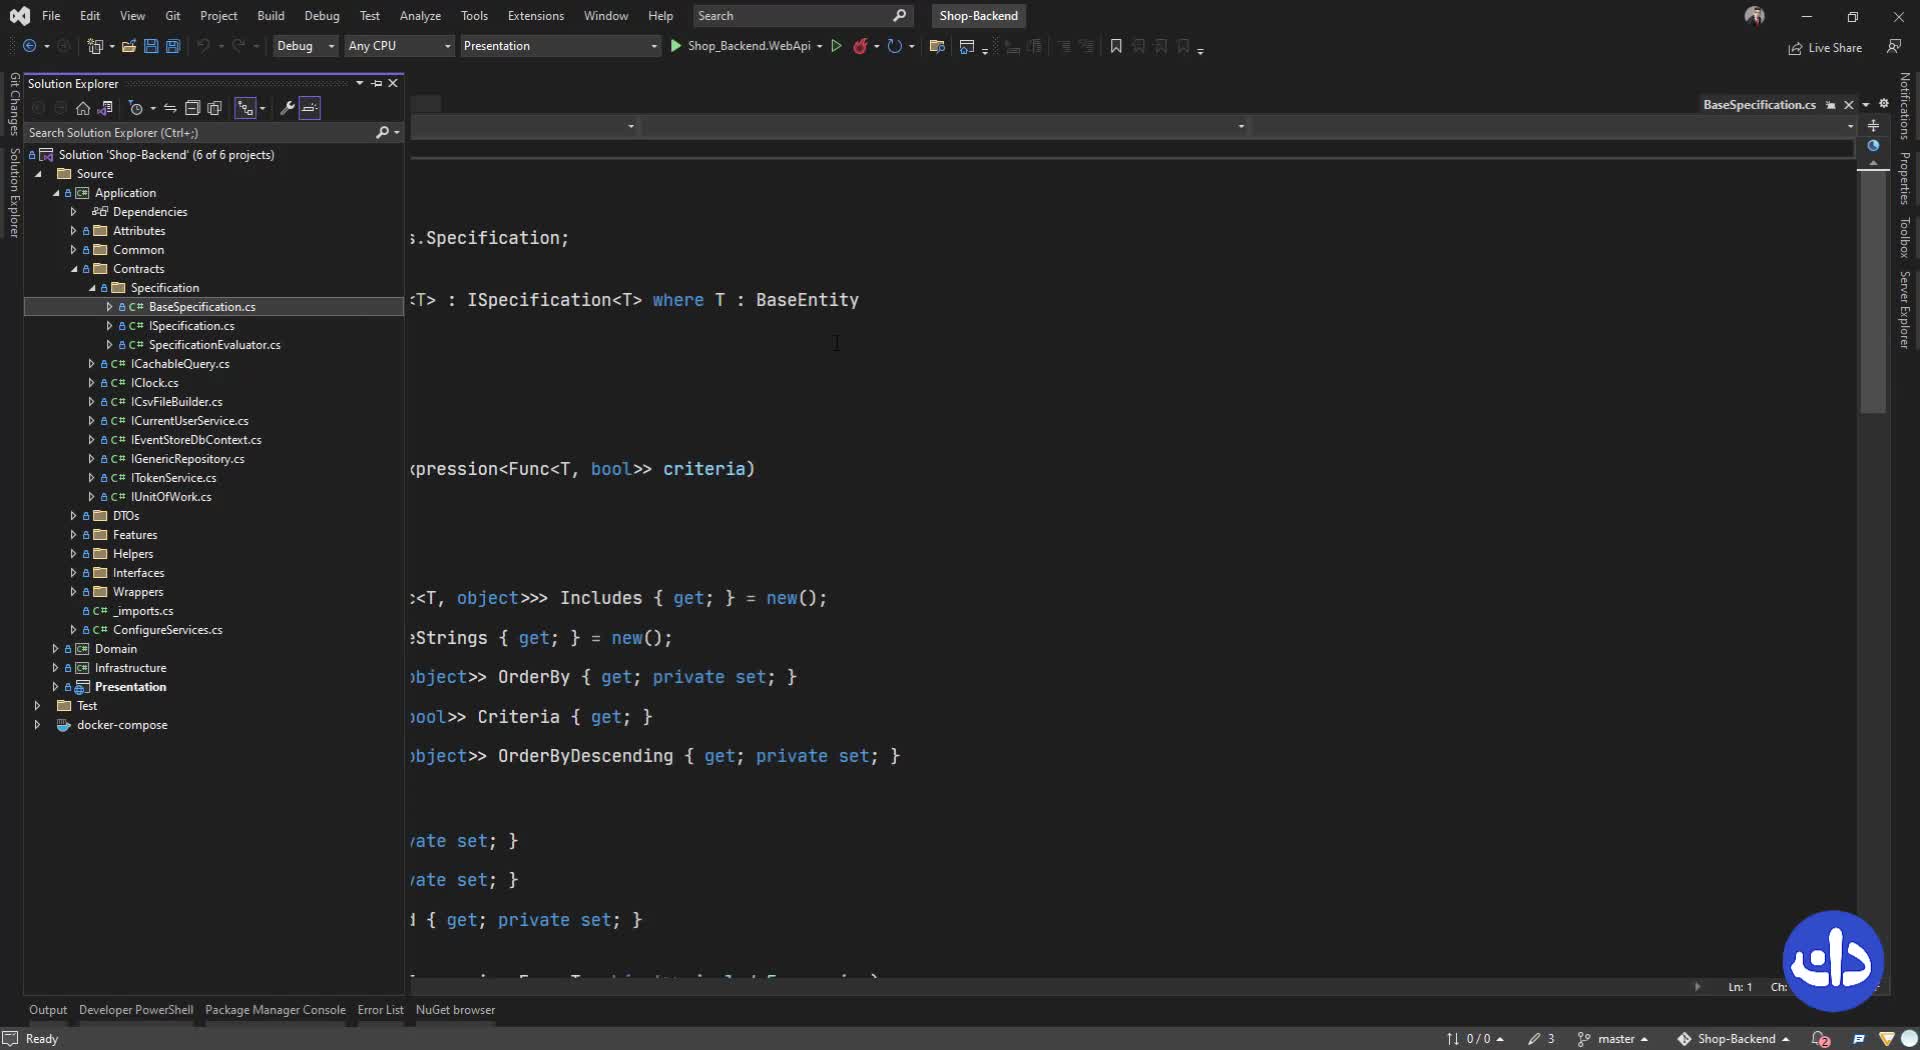This screenshot has height=1050, width=1920.
Task: Expand the Domain project node
Action: point(55,649)
